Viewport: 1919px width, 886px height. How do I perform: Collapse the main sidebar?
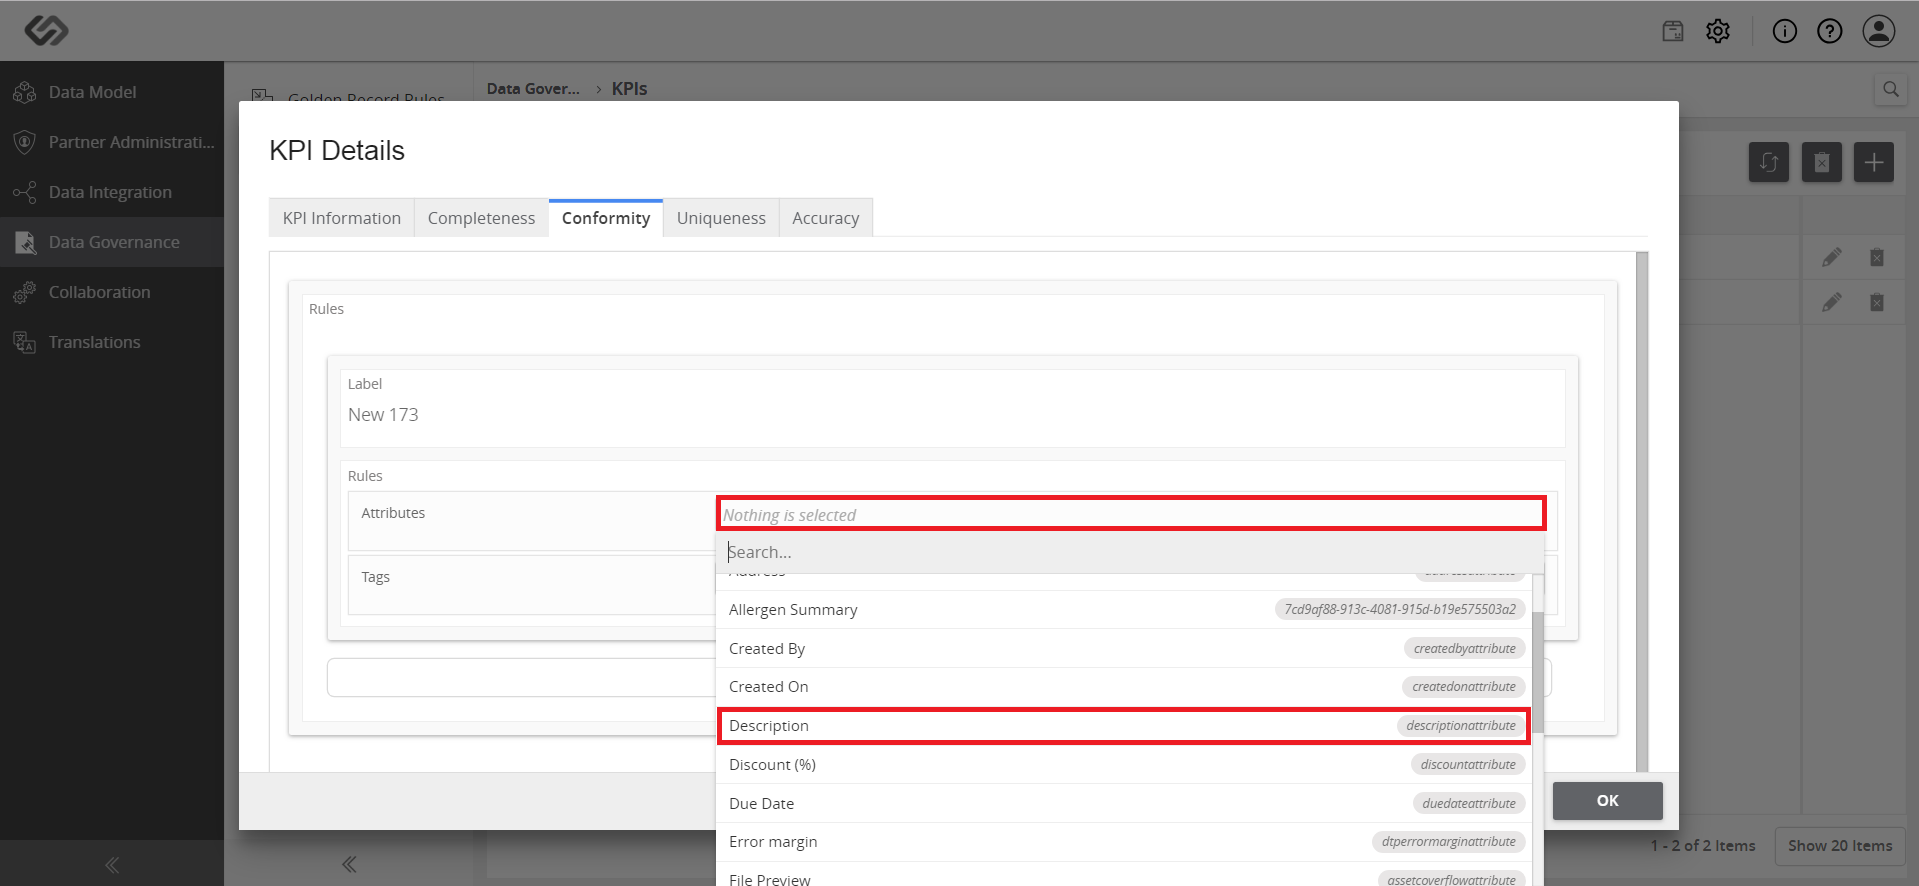(112, 865)
